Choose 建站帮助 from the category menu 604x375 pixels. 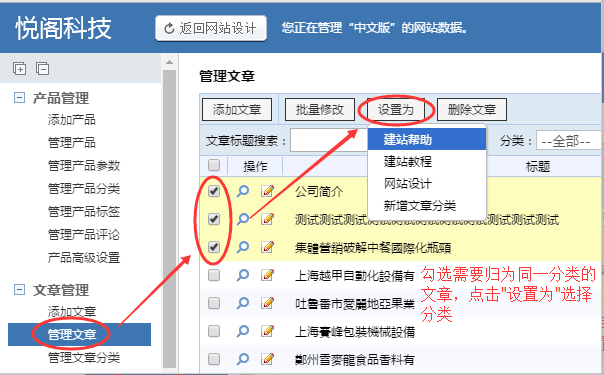pyautogui.click(x=427, y=139)
